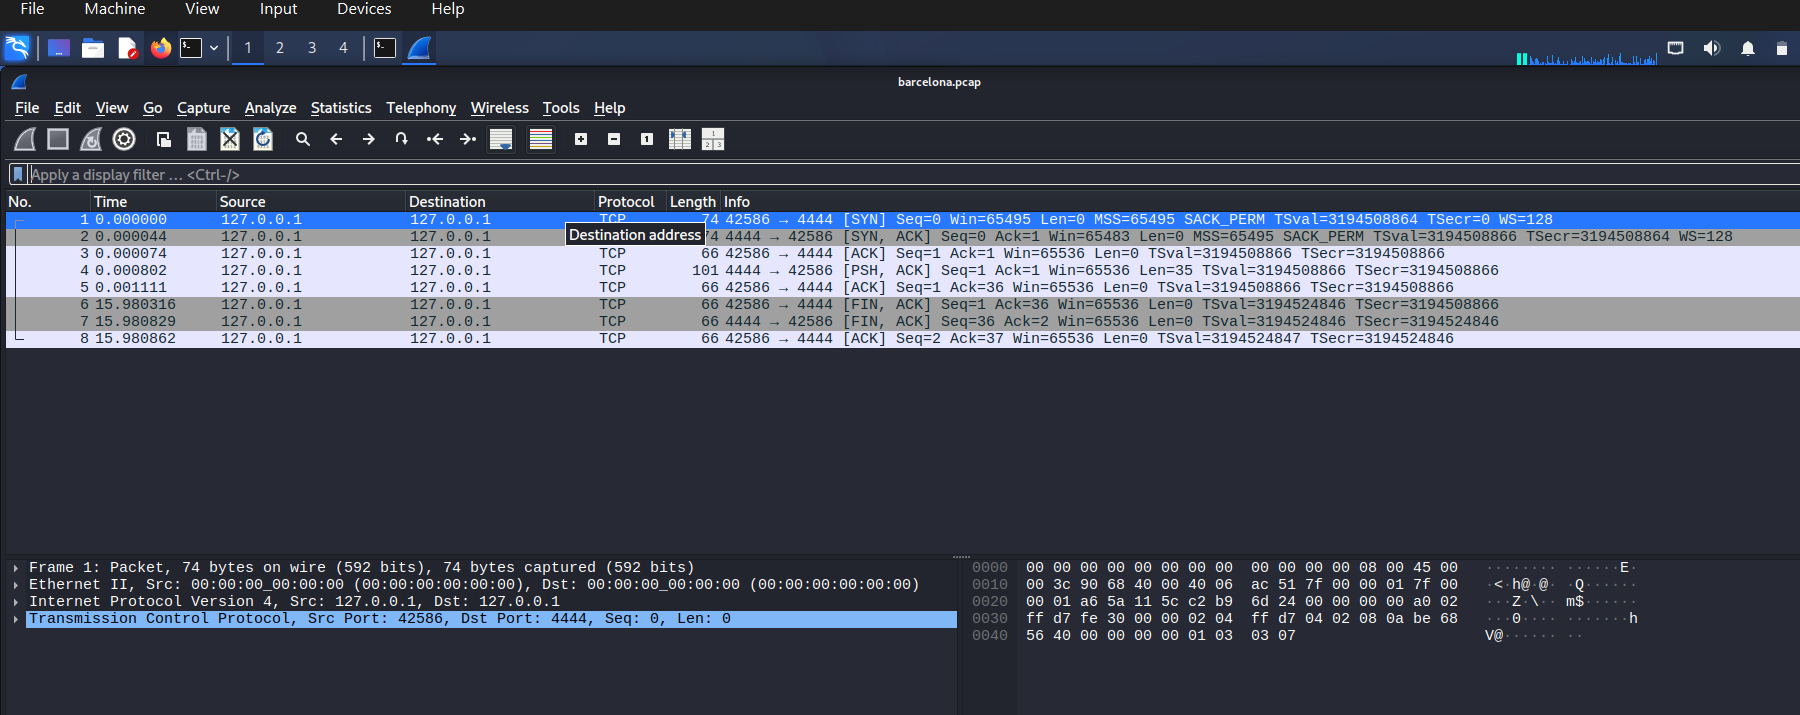Image resolution: width=1800 pixels, height=715 pixels.
Task: Open the Telephony menu
Action: tap(421, 108)
